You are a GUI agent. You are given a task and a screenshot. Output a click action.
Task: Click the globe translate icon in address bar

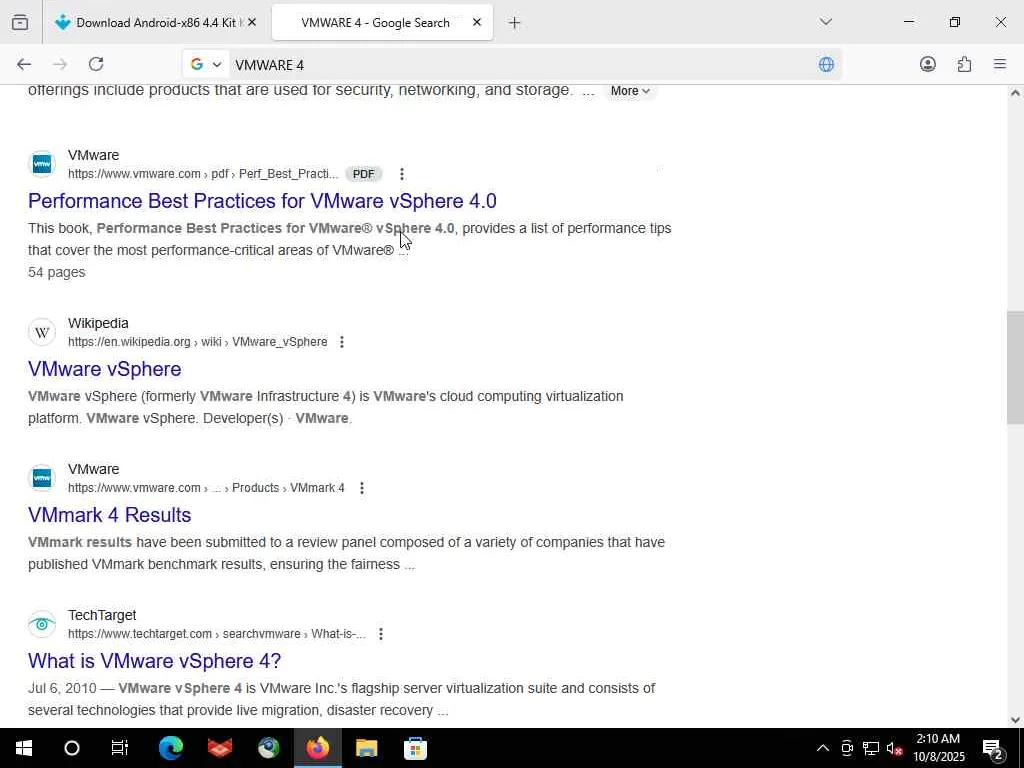pyautogui.click(x=826, y=64)
